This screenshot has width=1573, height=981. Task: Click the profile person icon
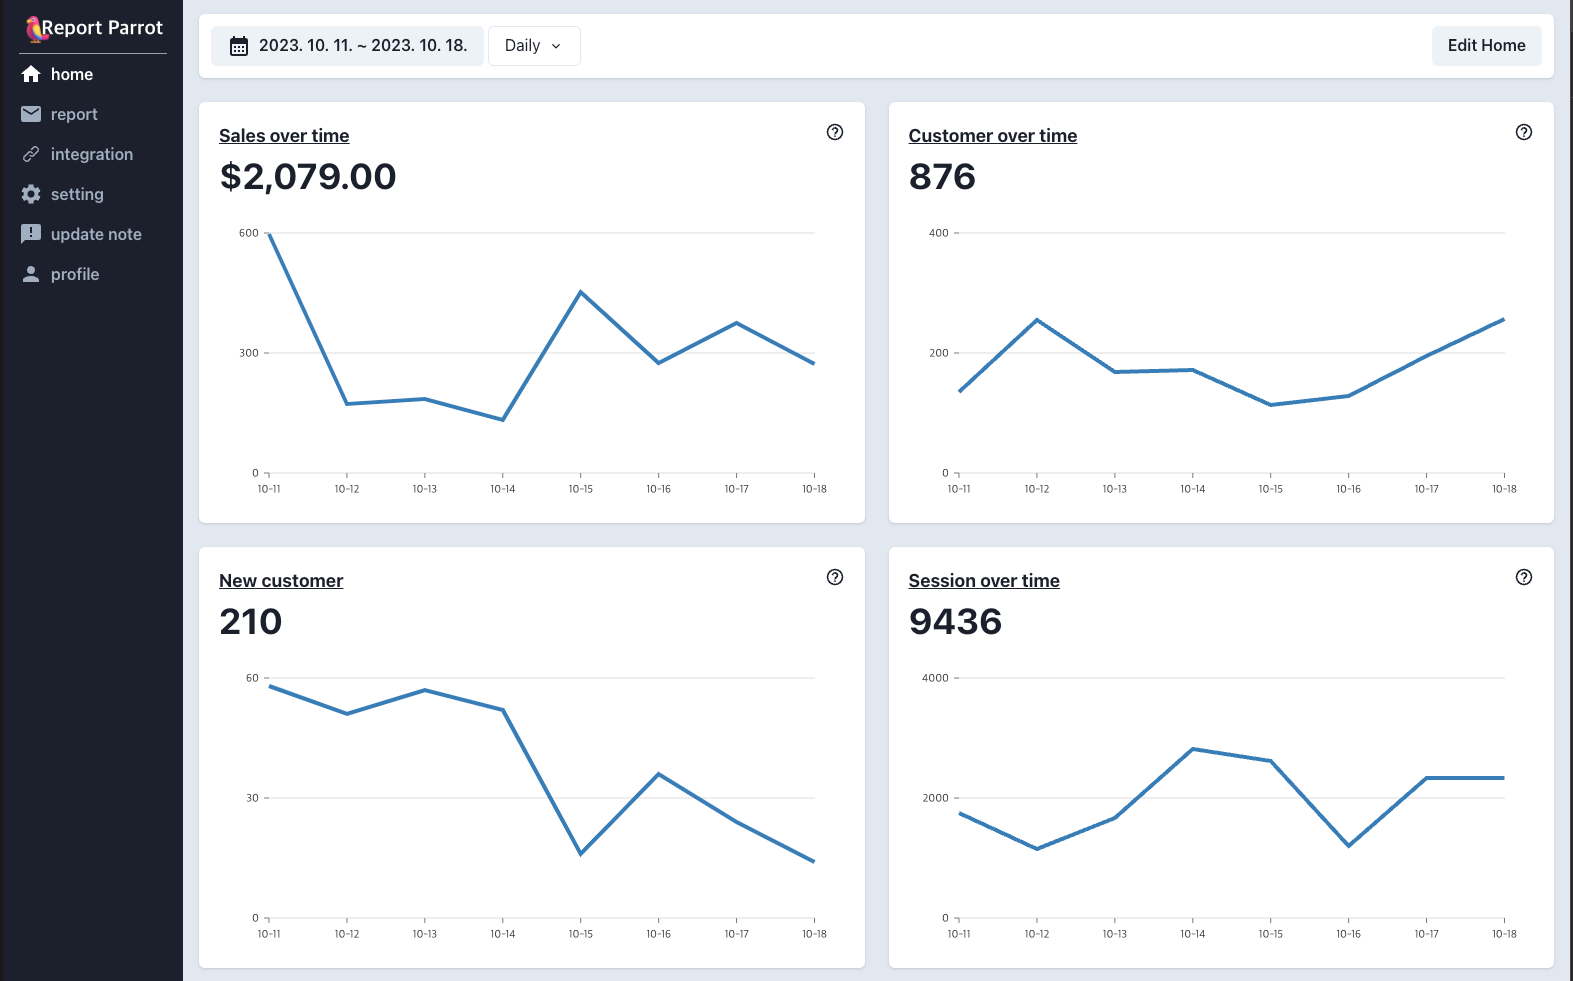tap(31, 274)
